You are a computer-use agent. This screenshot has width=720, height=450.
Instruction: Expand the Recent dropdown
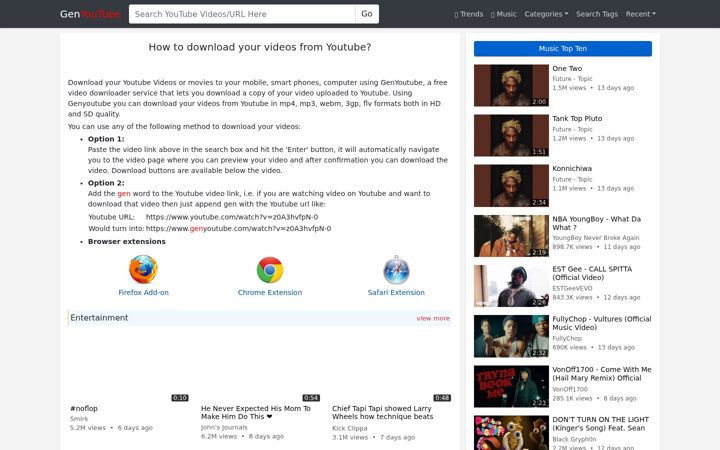pyautogui.click(x=641, y=14)
